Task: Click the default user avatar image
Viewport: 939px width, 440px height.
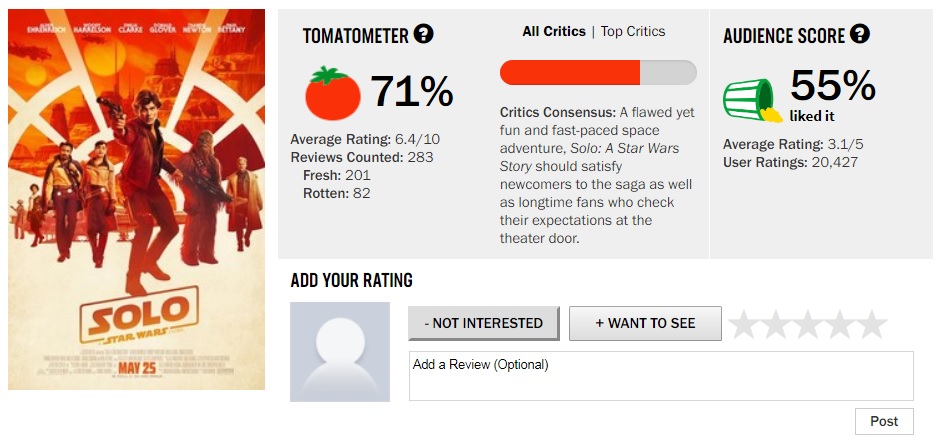Action: [x=339, y=352]
